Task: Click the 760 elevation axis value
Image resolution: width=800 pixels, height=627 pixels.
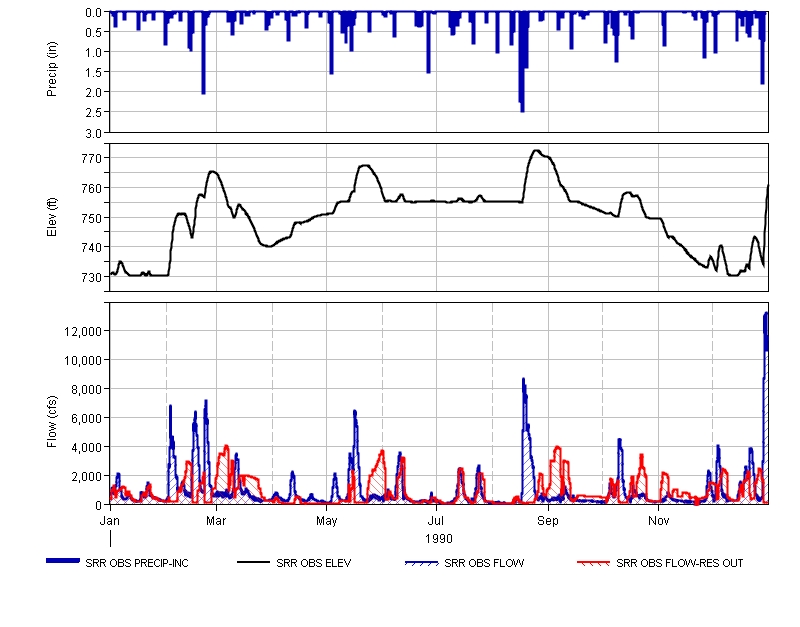Action: (92, 188)
